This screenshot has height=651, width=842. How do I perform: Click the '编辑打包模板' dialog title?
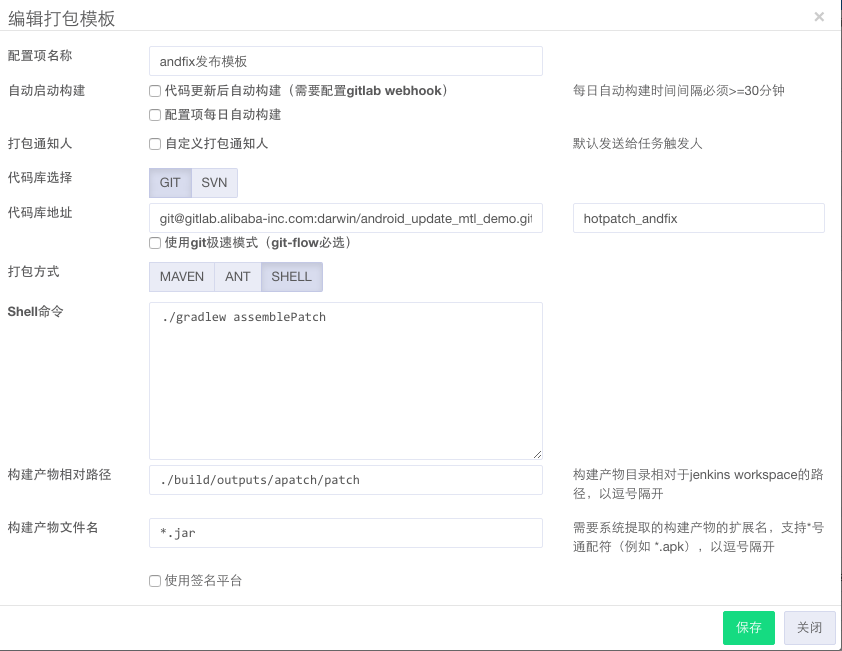[61, 18]
